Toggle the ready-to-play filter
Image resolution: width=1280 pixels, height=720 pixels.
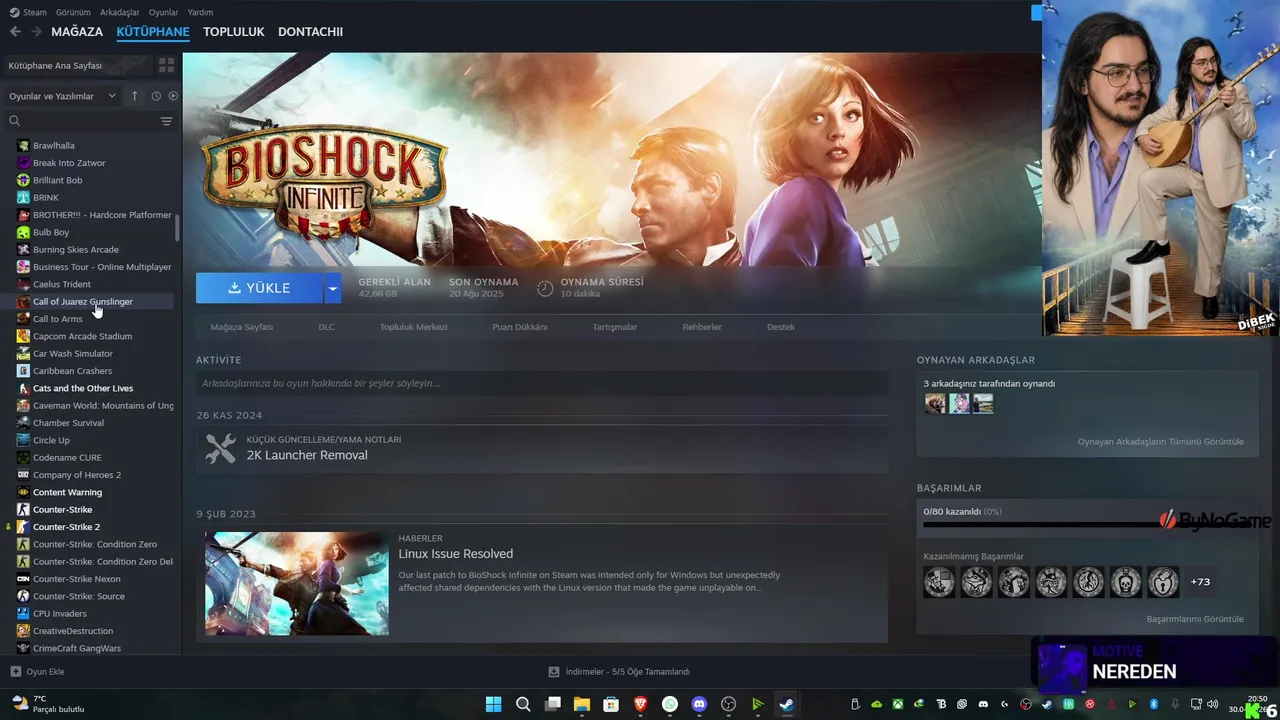pos(173,96)
